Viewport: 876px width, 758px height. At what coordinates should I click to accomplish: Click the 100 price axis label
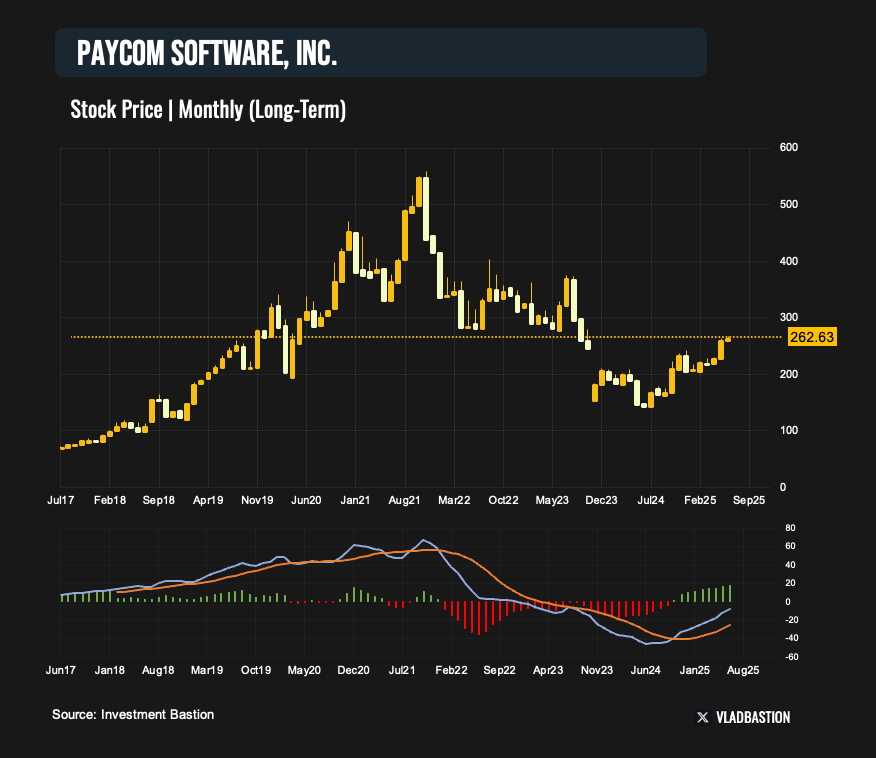point(789,431)
